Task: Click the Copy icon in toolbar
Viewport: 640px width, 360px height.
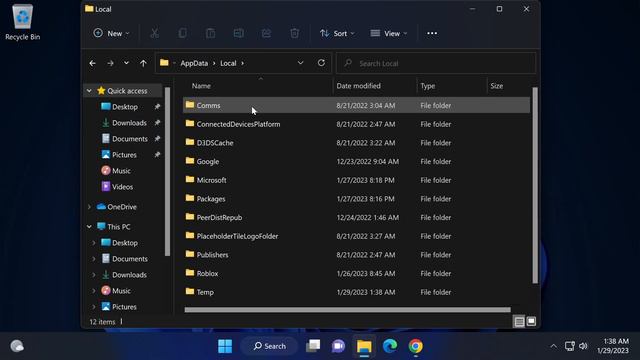Action: [x=182, y=33]
